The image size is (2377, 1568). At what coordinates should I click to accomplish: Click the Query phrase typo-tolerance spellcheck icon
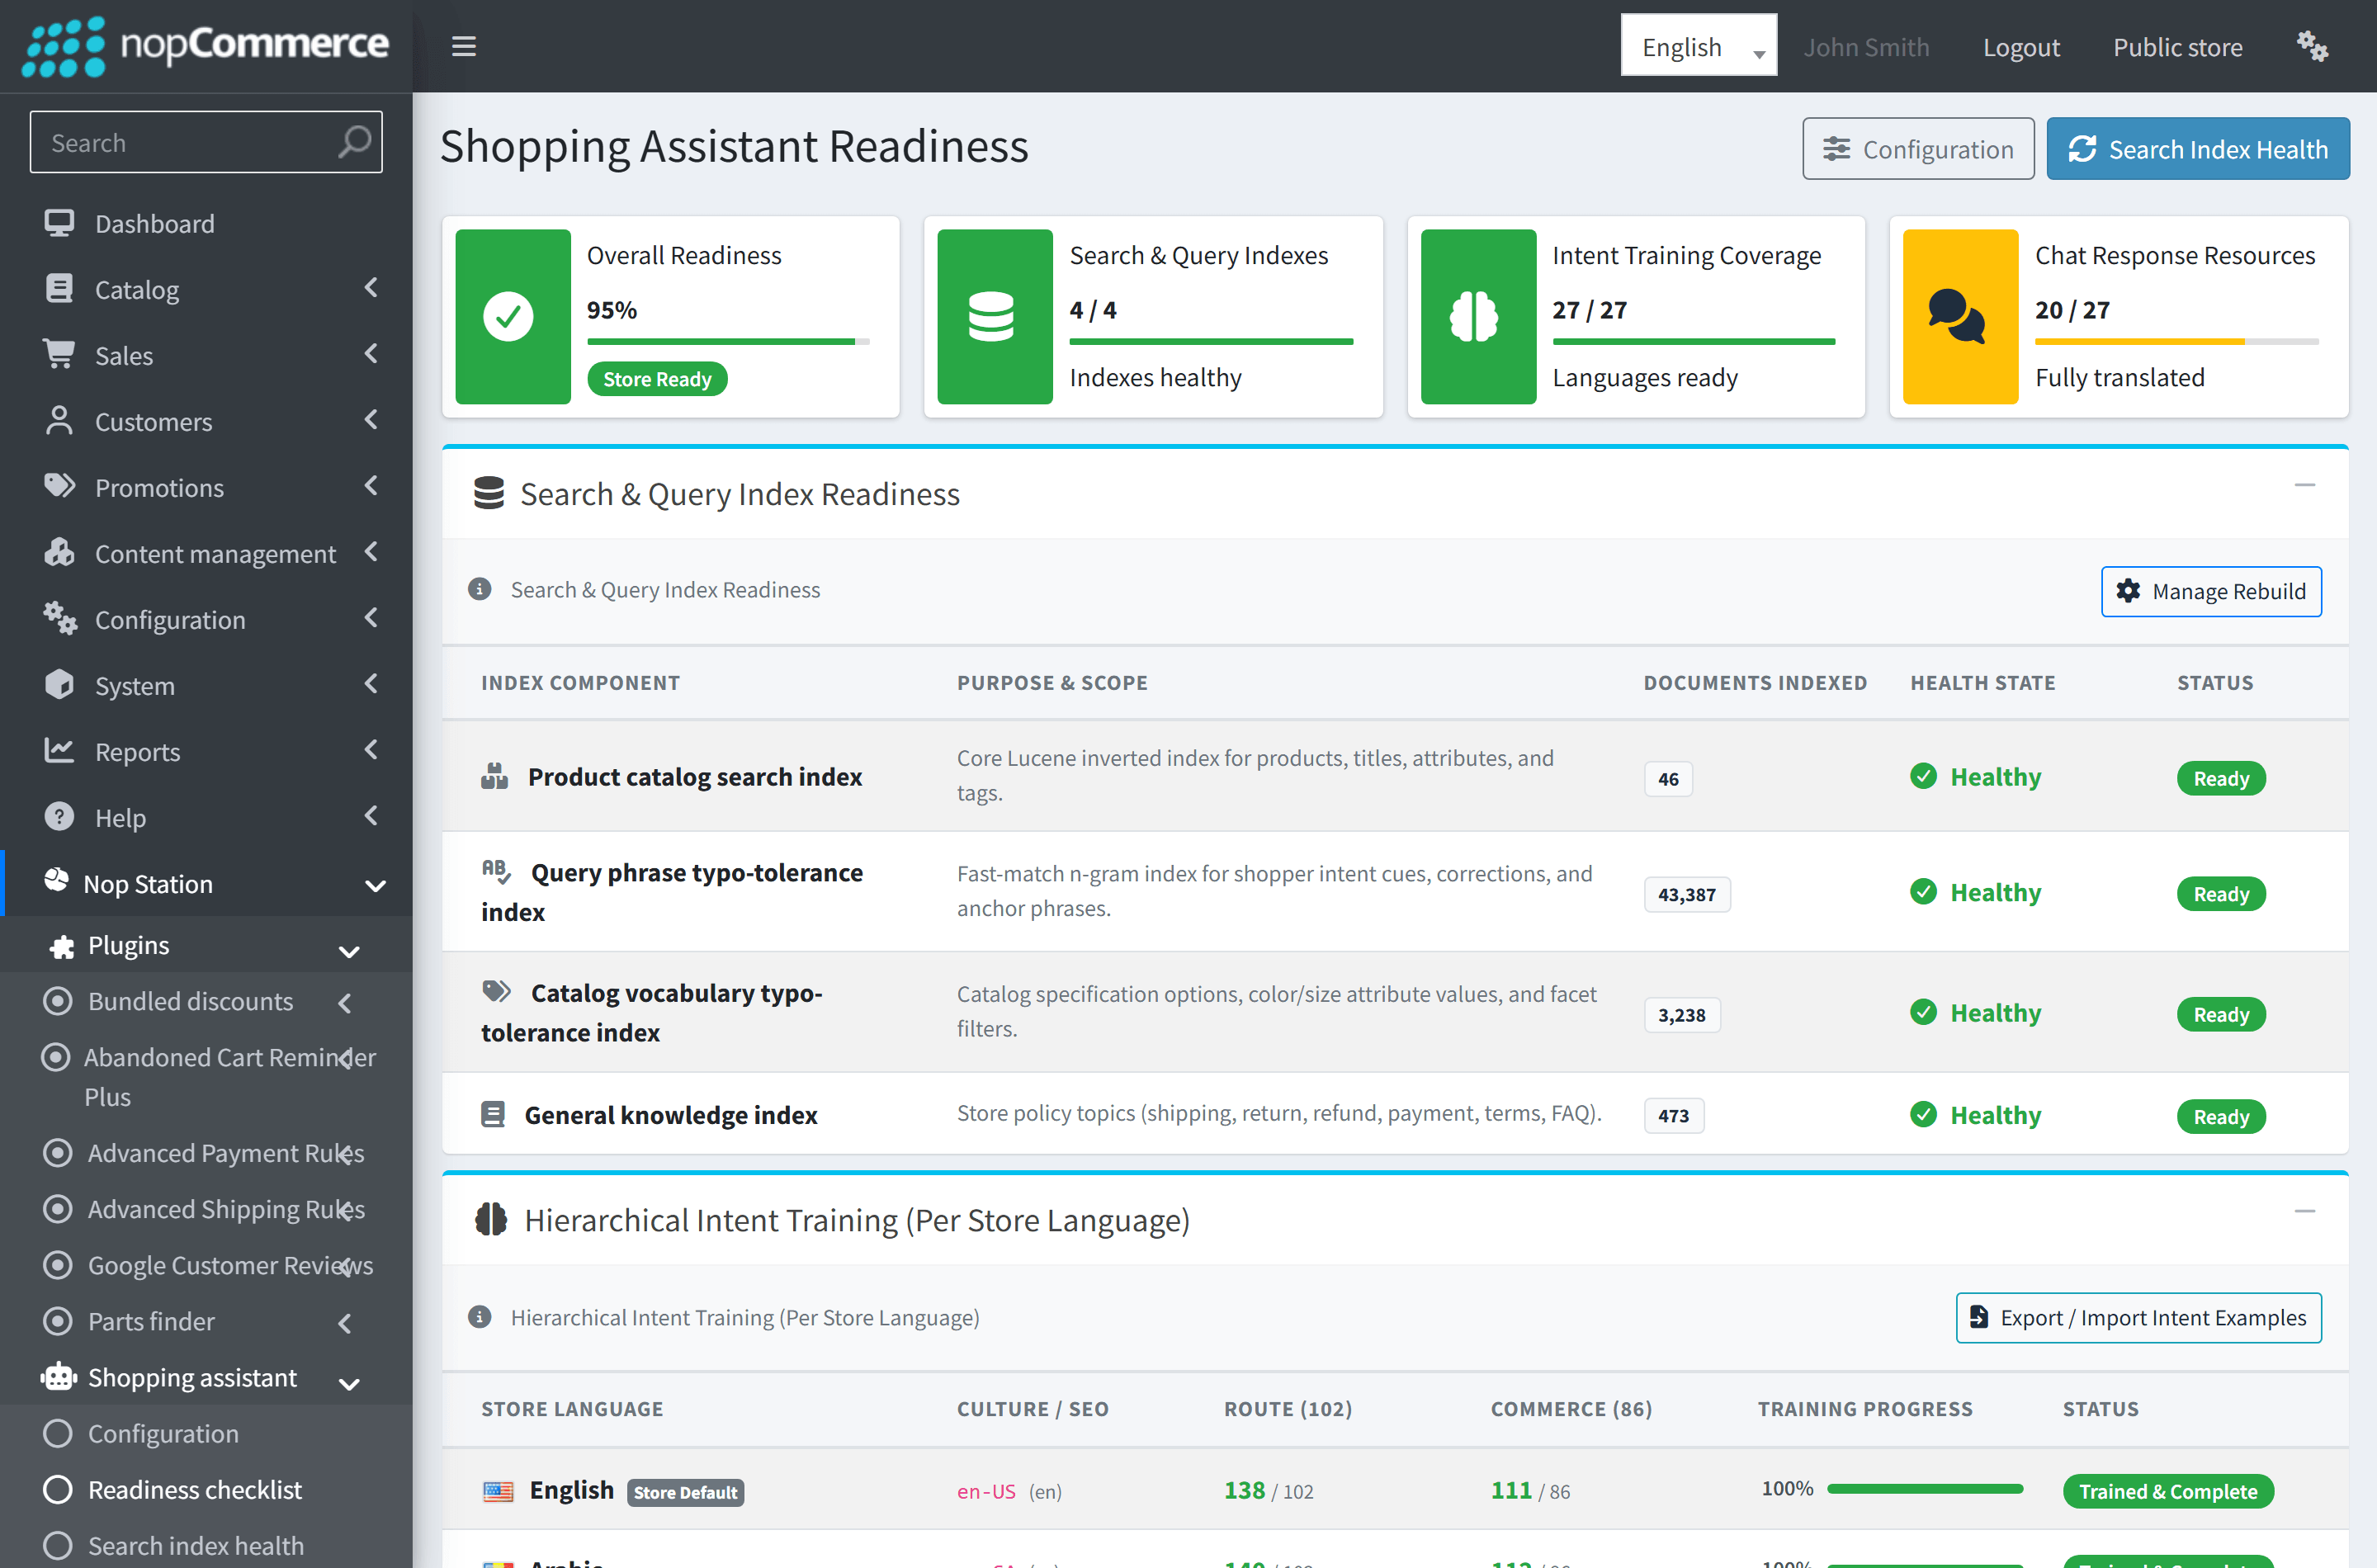coord(497,871)
